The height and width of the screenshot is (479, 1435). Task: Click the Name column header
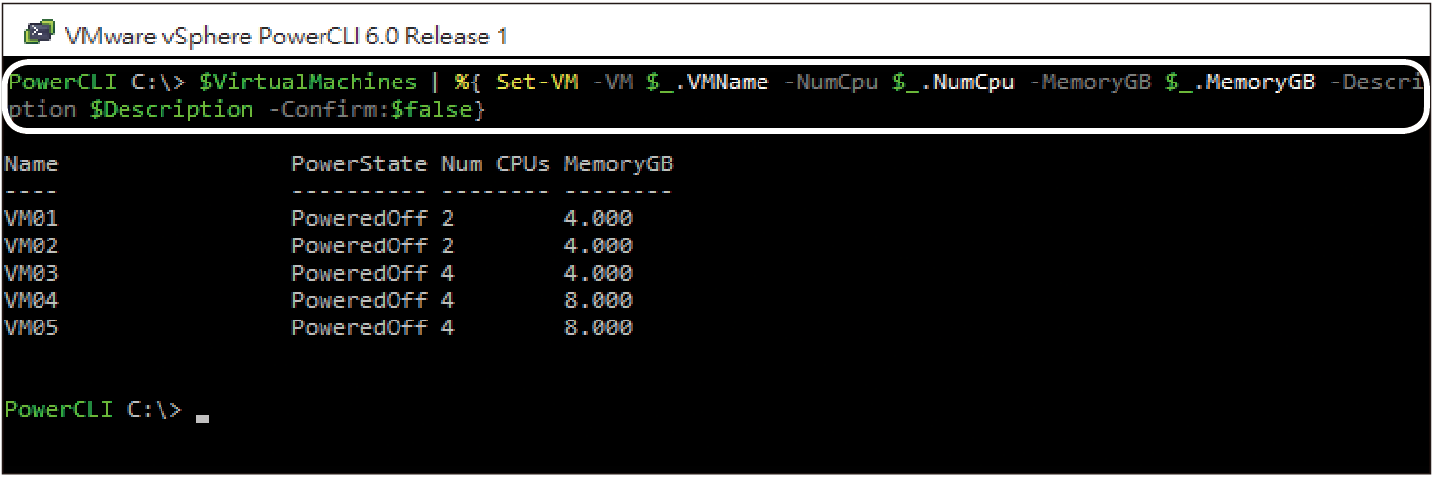[31, 164]
